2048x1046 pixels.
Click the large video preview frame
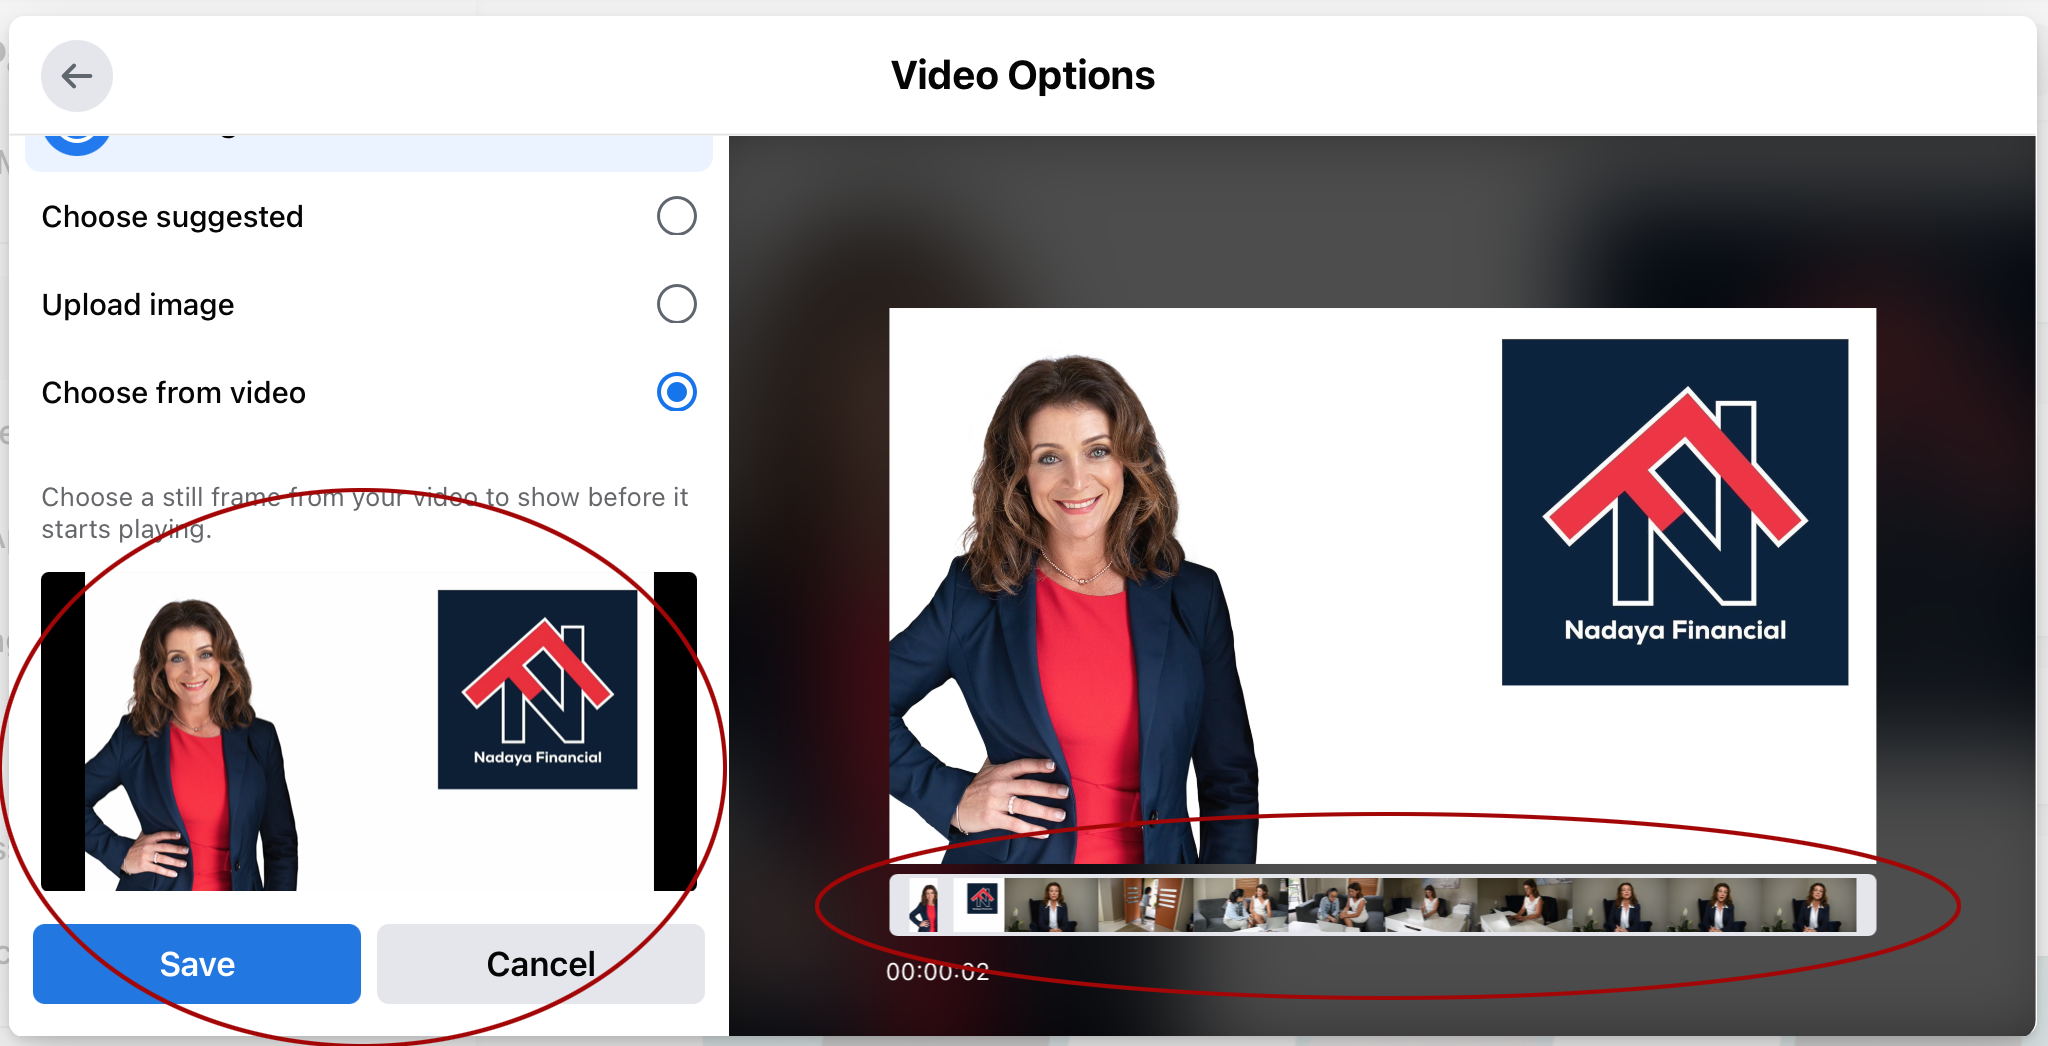[x=1382, y=586]
